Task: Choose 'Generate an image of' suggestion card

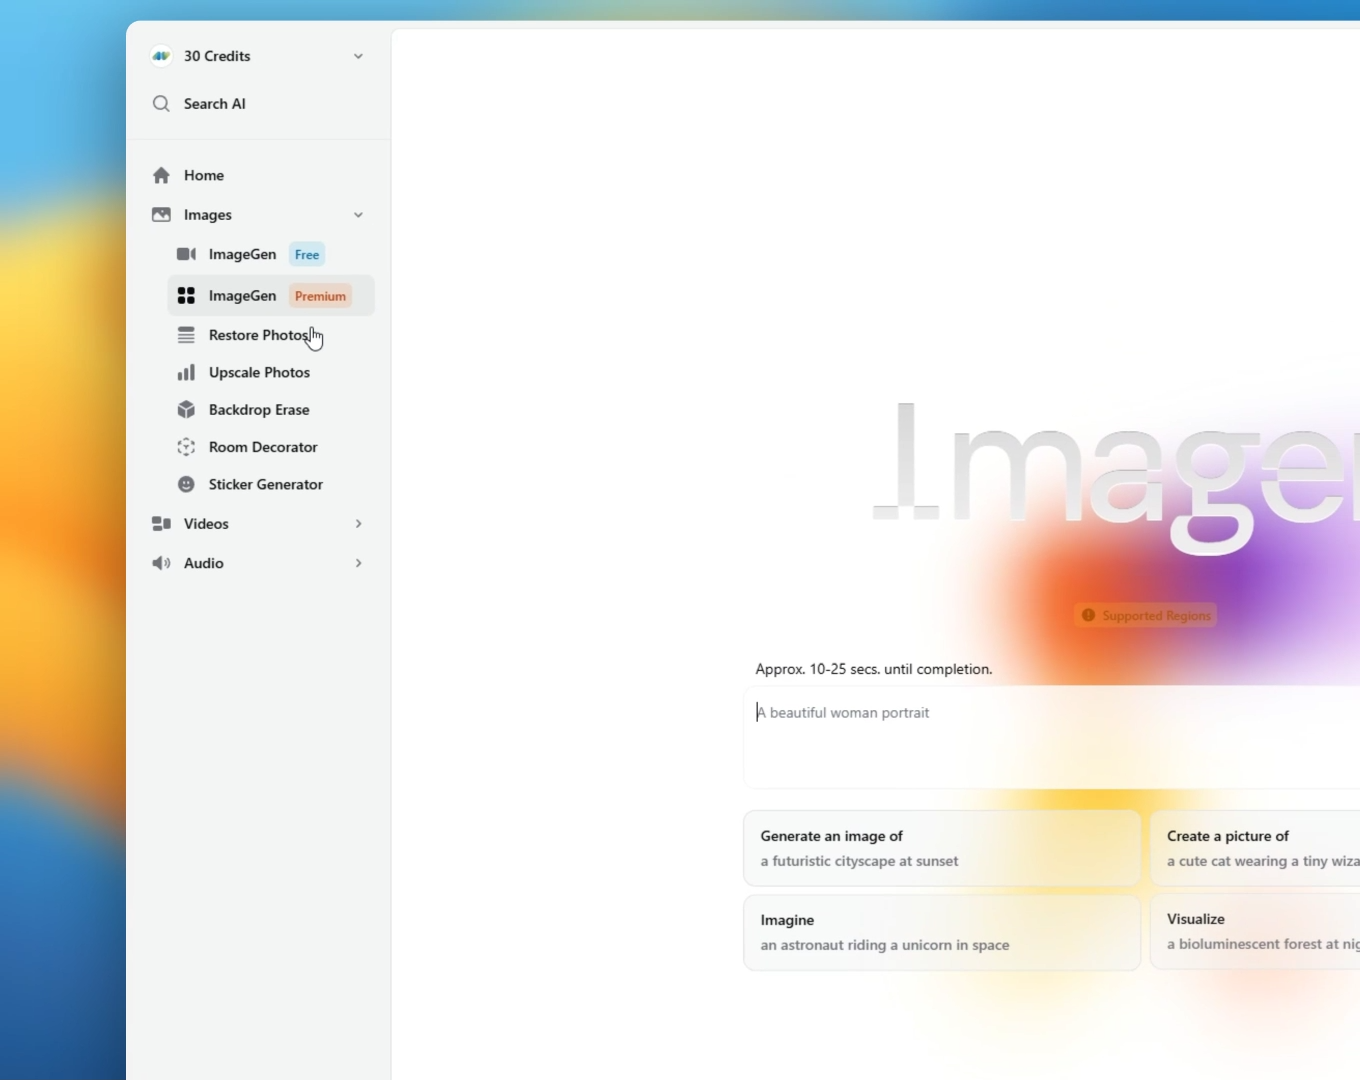Action: coord(942,848)
